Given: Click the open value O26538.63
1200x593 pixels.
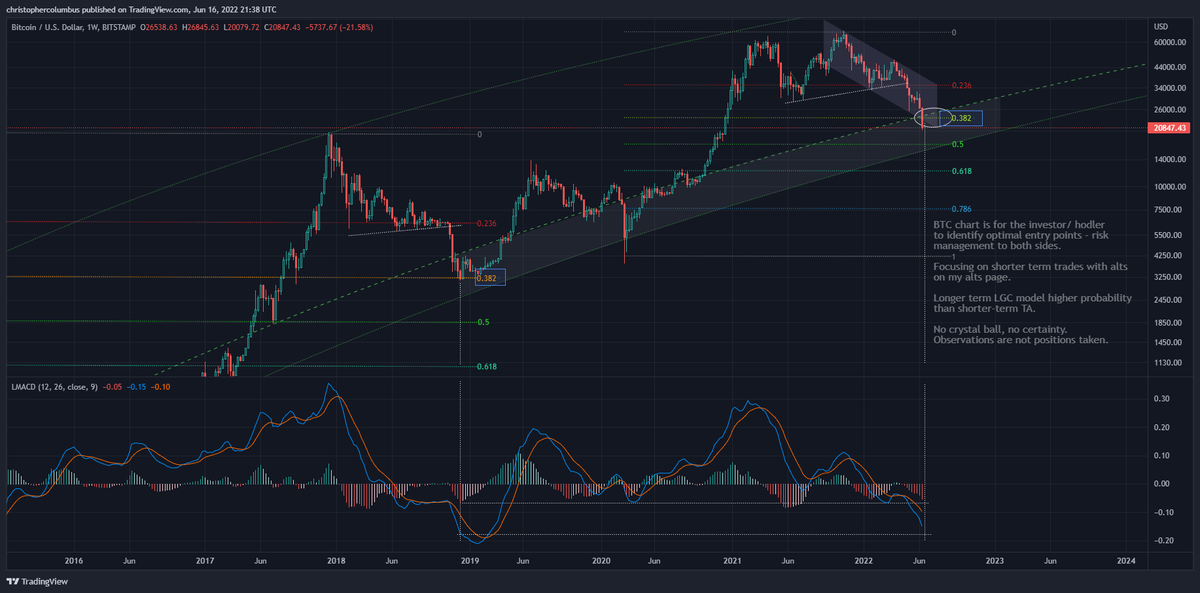Looking at the screenshot, I should (161, 26).
